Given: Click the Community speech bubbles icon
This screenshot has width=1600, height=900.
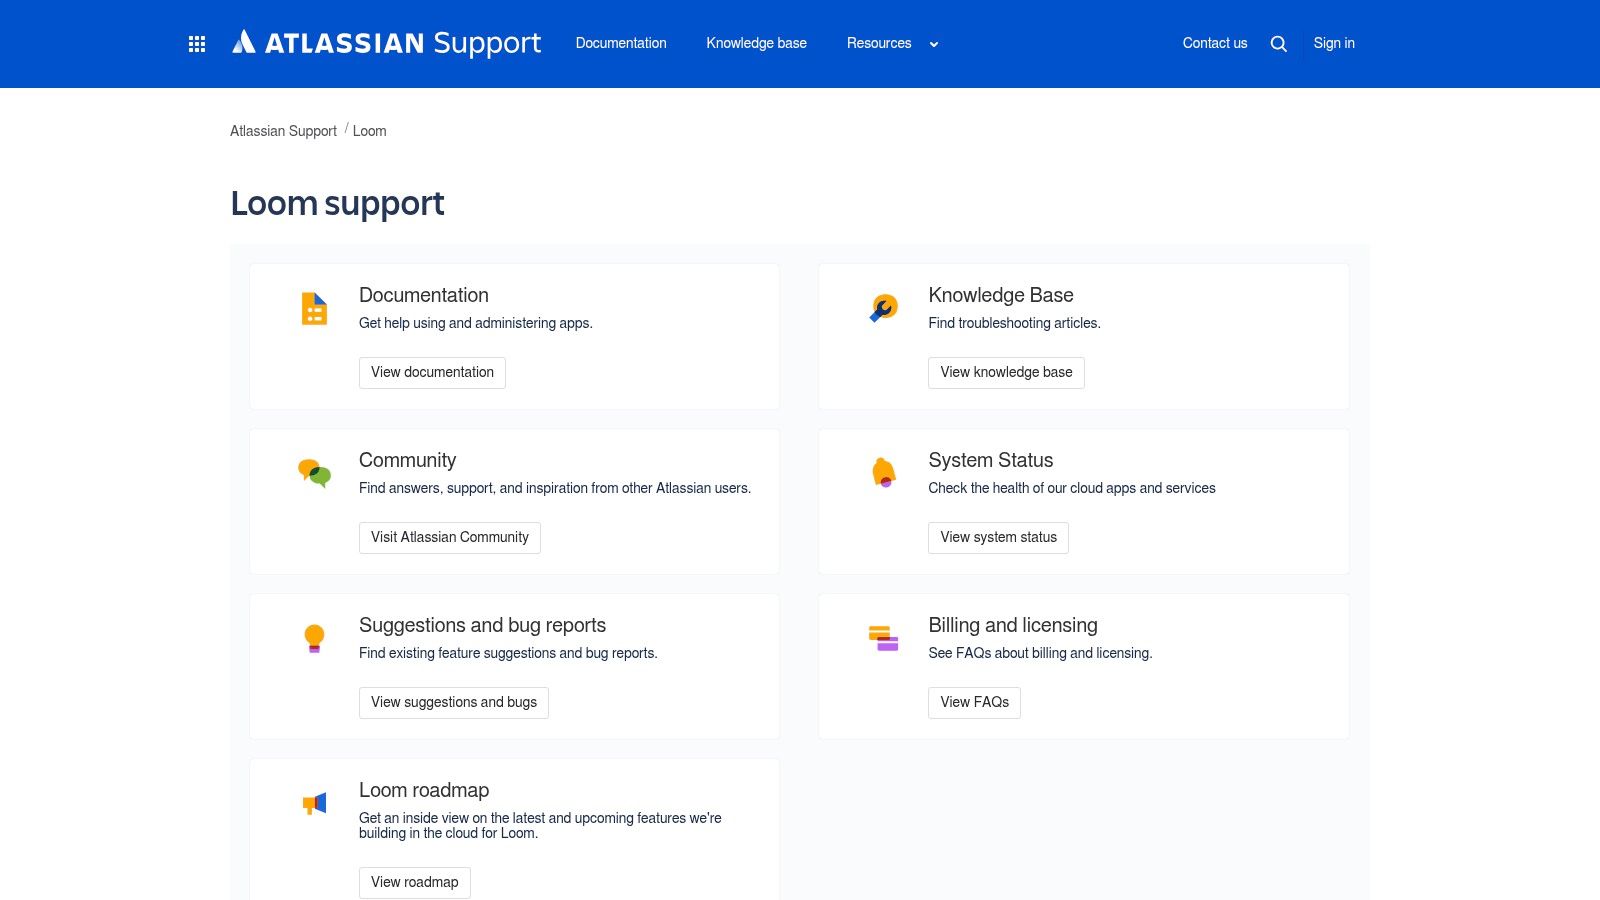Looking at the screenshot, I should tap(315, 472).
